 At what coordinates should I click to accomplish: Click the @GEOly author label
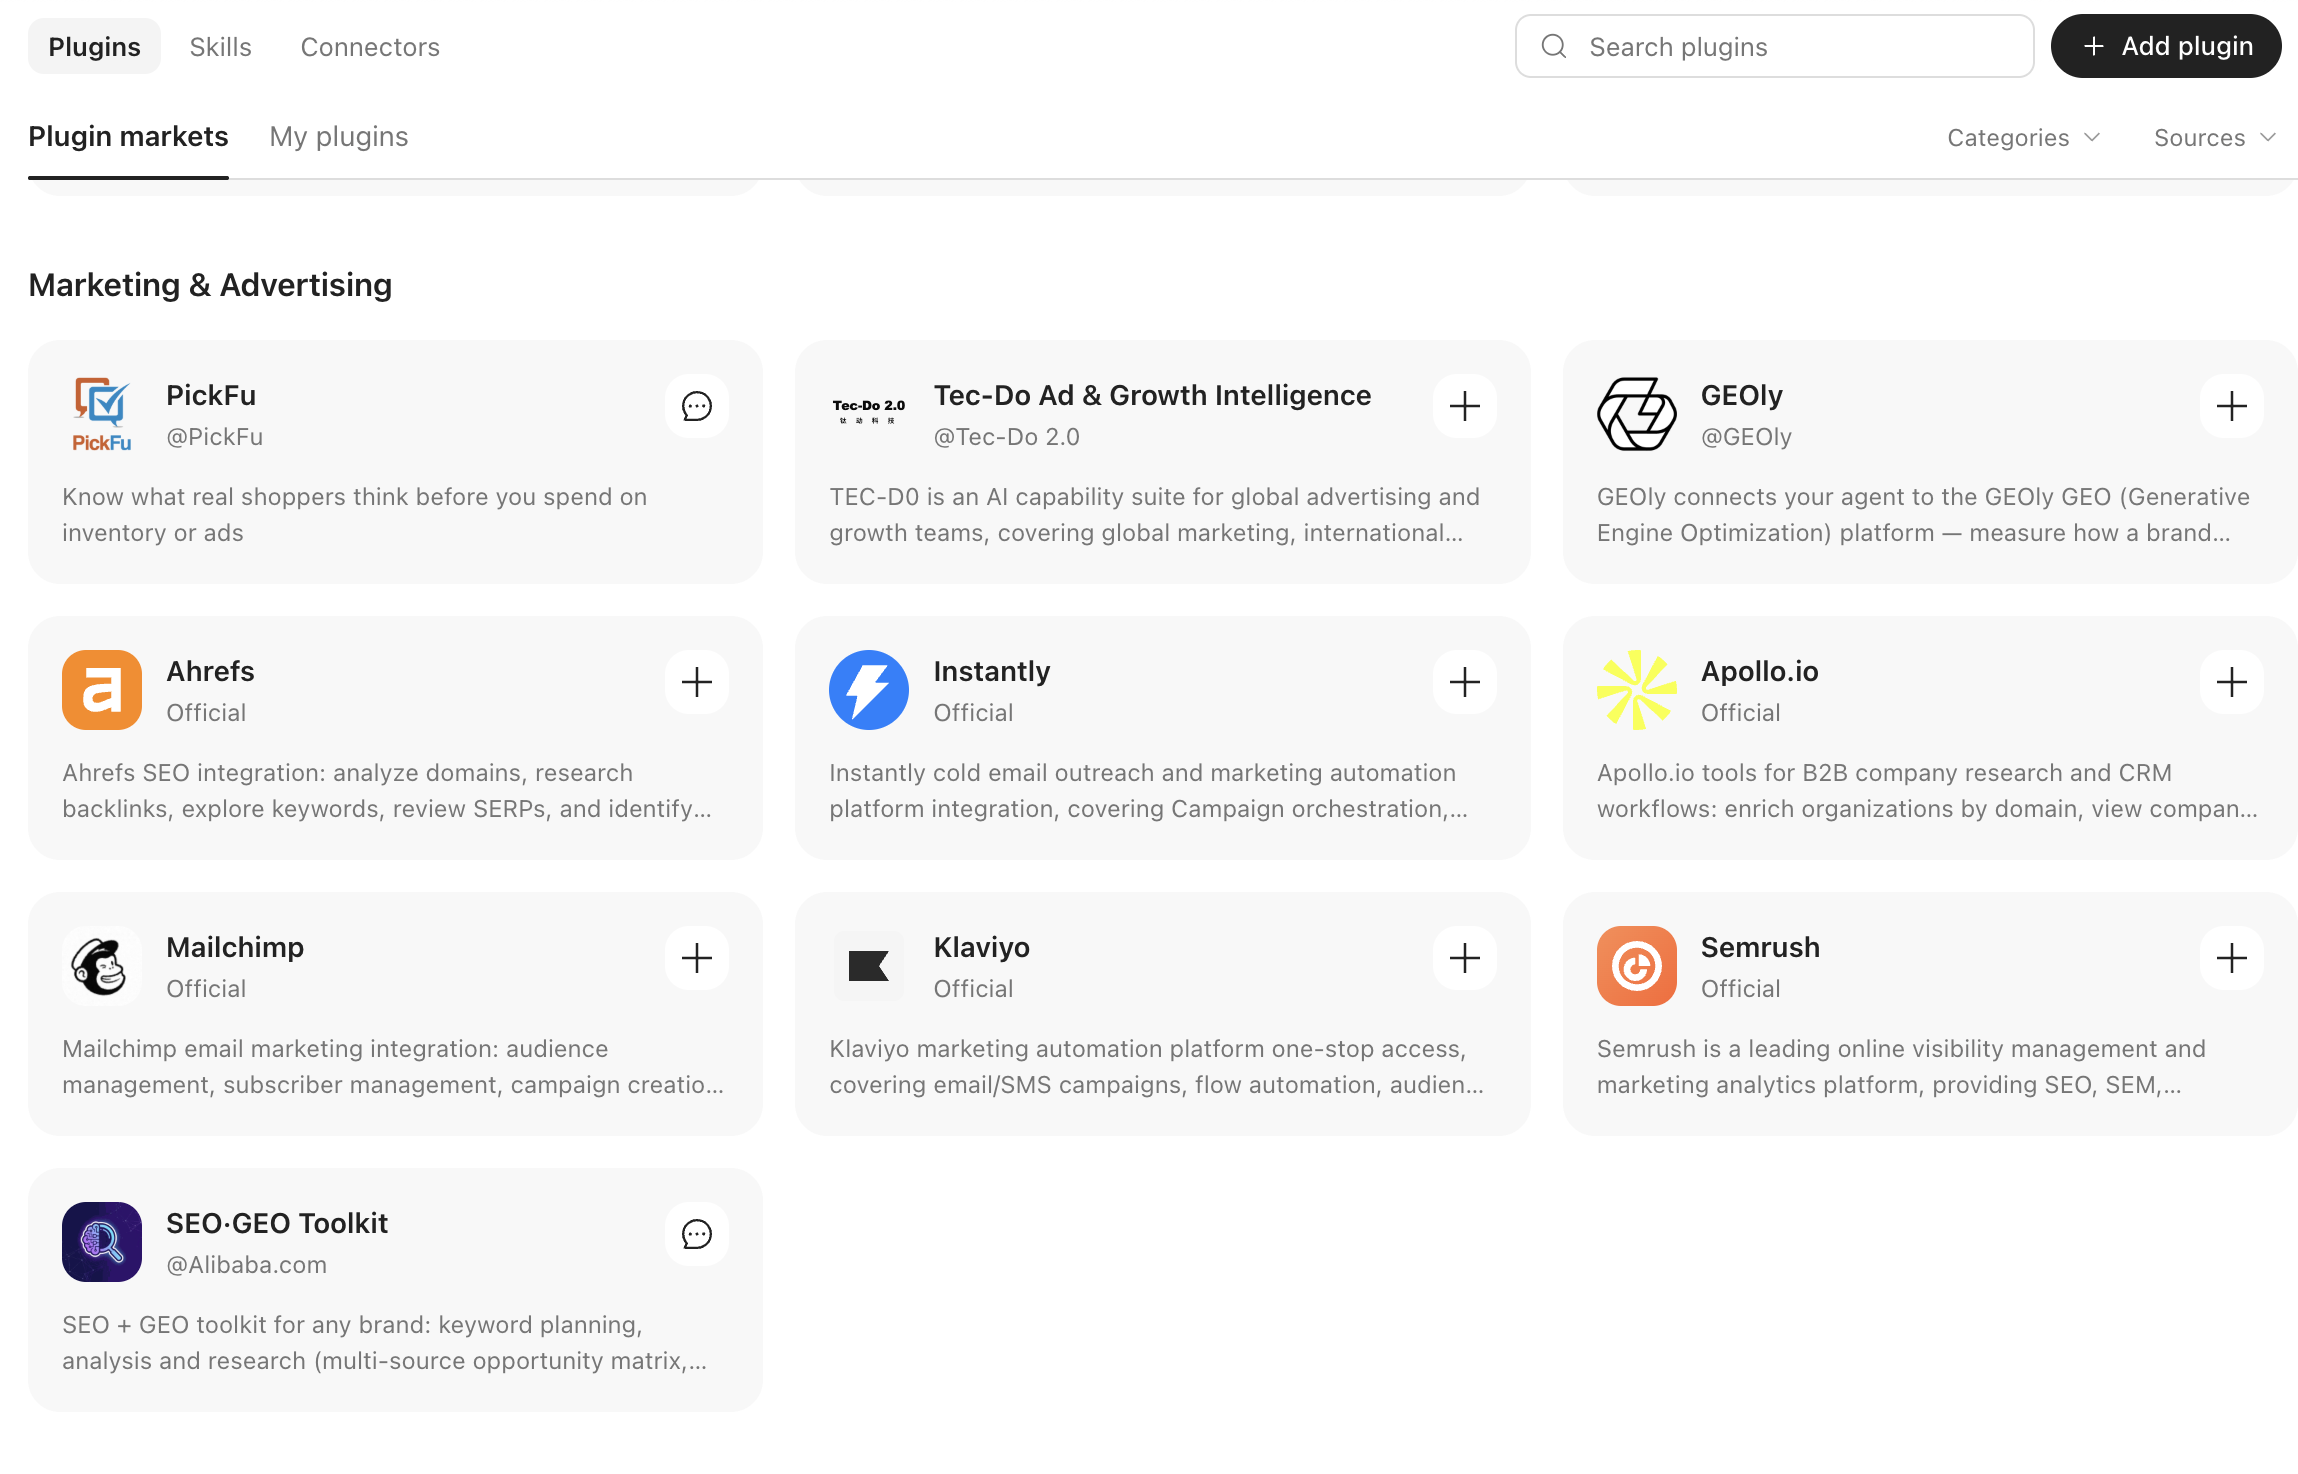(1746, 437)
